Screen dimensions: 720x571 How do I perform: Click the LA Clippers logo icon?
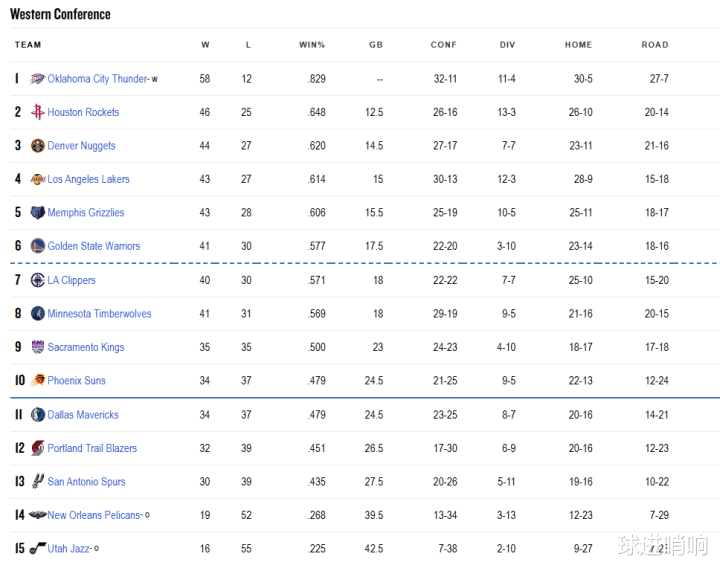pos(38,280)
